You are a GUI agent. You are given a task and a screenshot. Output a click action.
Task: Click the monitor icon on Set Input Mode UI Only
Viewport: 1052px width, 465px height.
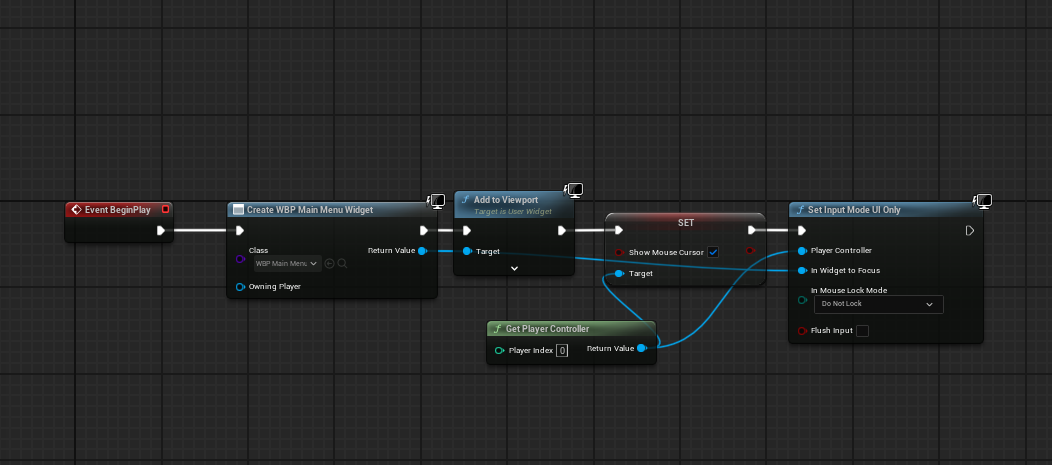[982, 201]
